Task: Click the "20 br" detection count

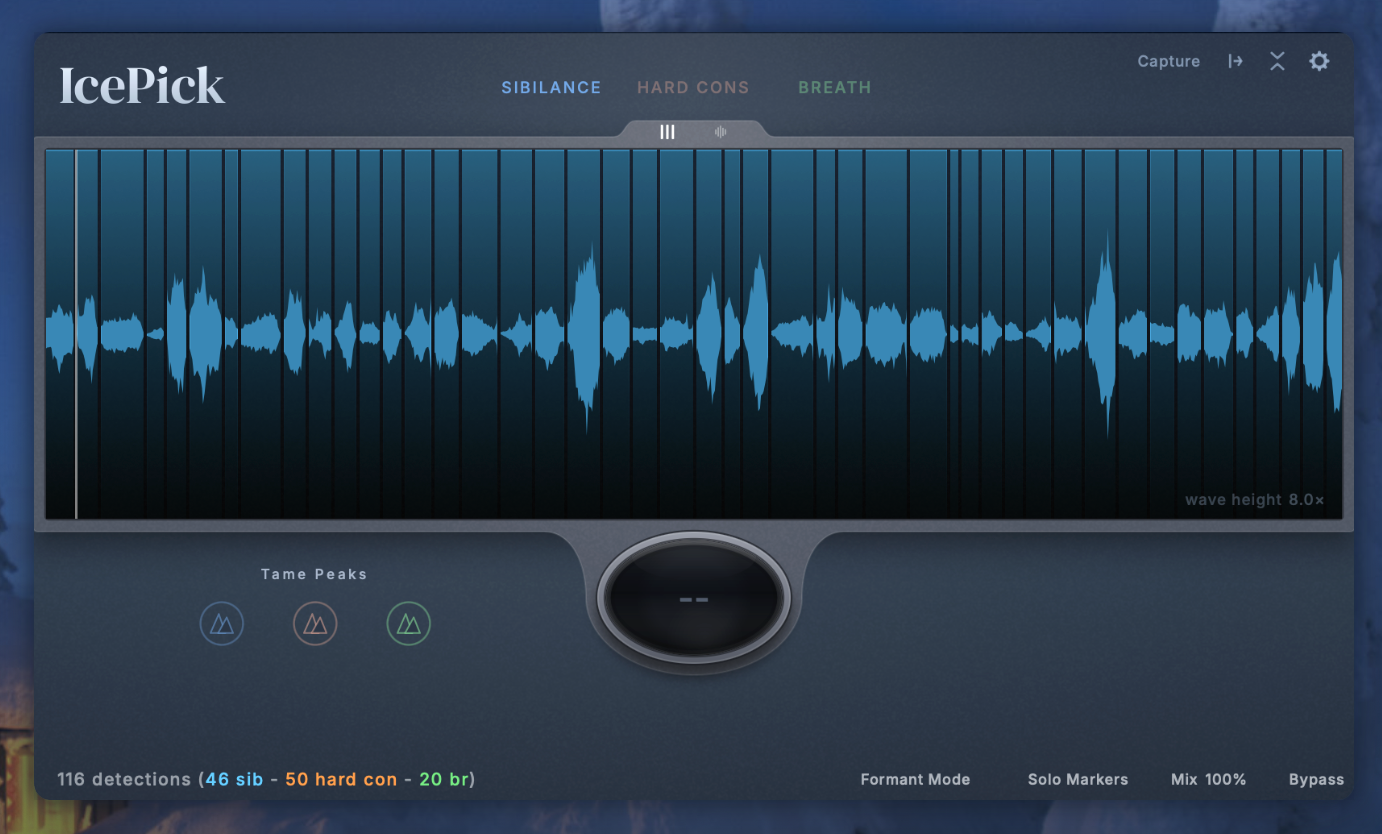Action: (444, 779)
